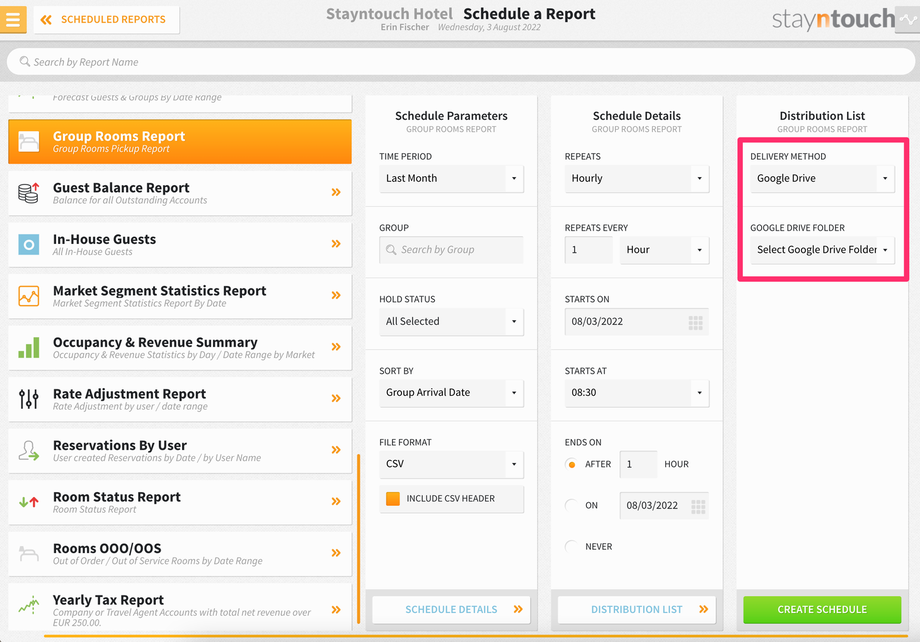
Task: Click the report list vertical scrollbar
Action: 358,539
